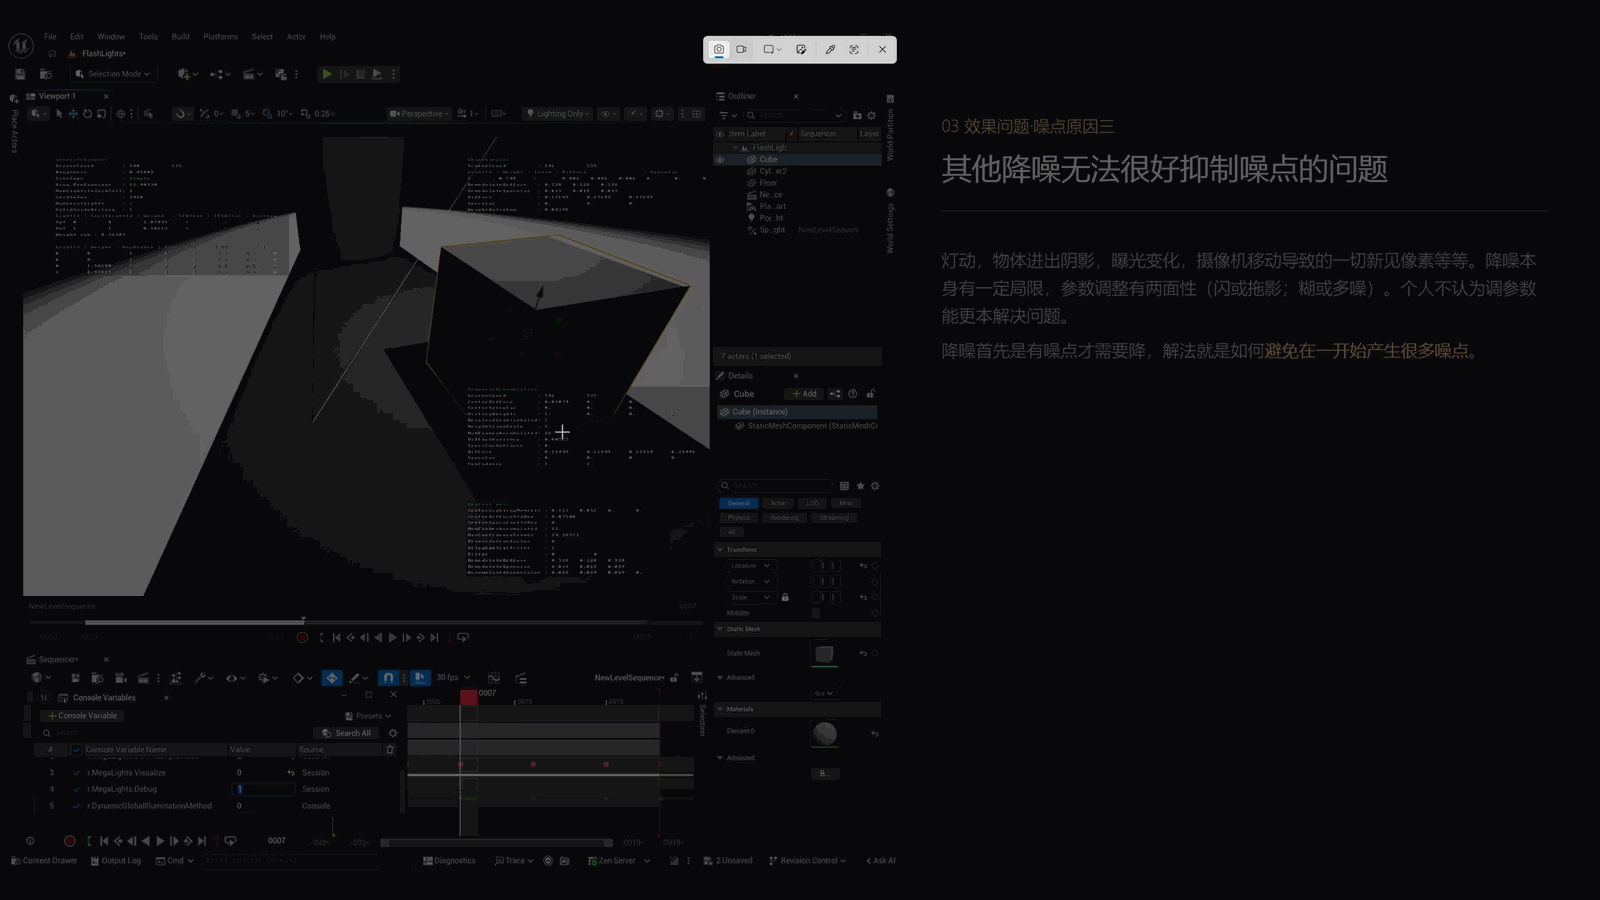Click the save level disk icon
Image resolution: width=1600 pixels, height=900 pixels.
coord(20,74)
